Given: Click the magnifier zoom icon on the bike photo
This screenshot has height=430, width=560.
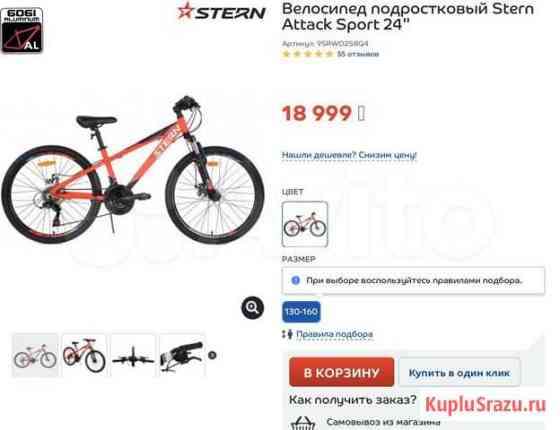Looking at the screenshot, I should pyautogui.click(x=252, y=308).
